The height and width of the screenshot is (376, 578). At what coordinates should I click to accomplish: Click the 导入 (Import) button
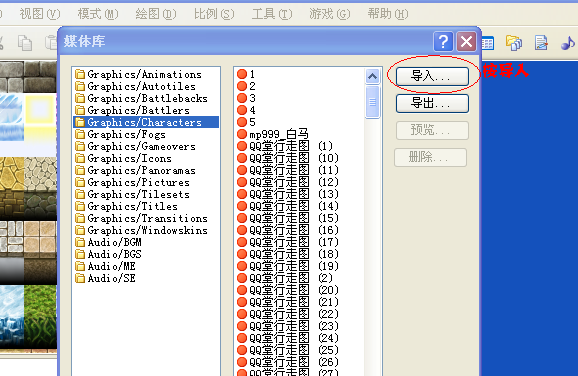click(432, 76)
